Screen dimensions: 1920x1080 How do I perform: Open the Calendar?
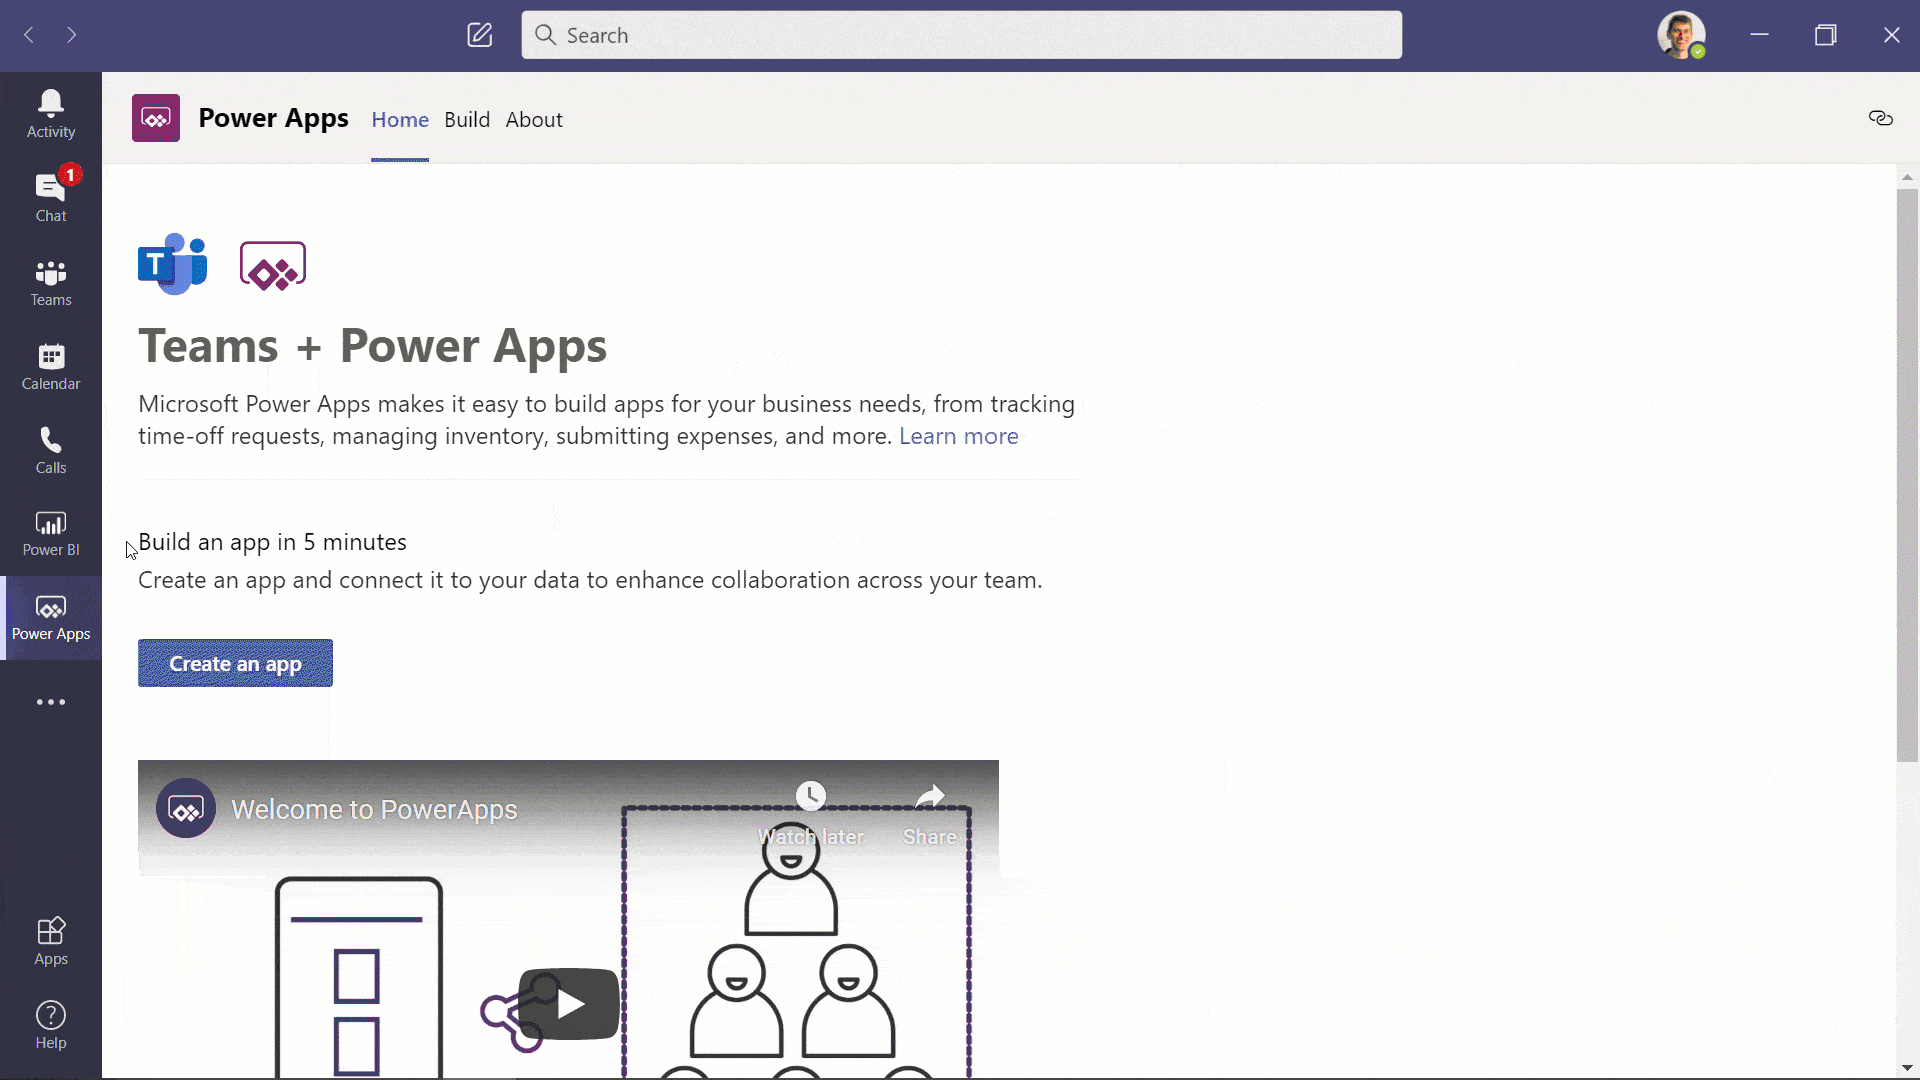(x=50, y=366)
